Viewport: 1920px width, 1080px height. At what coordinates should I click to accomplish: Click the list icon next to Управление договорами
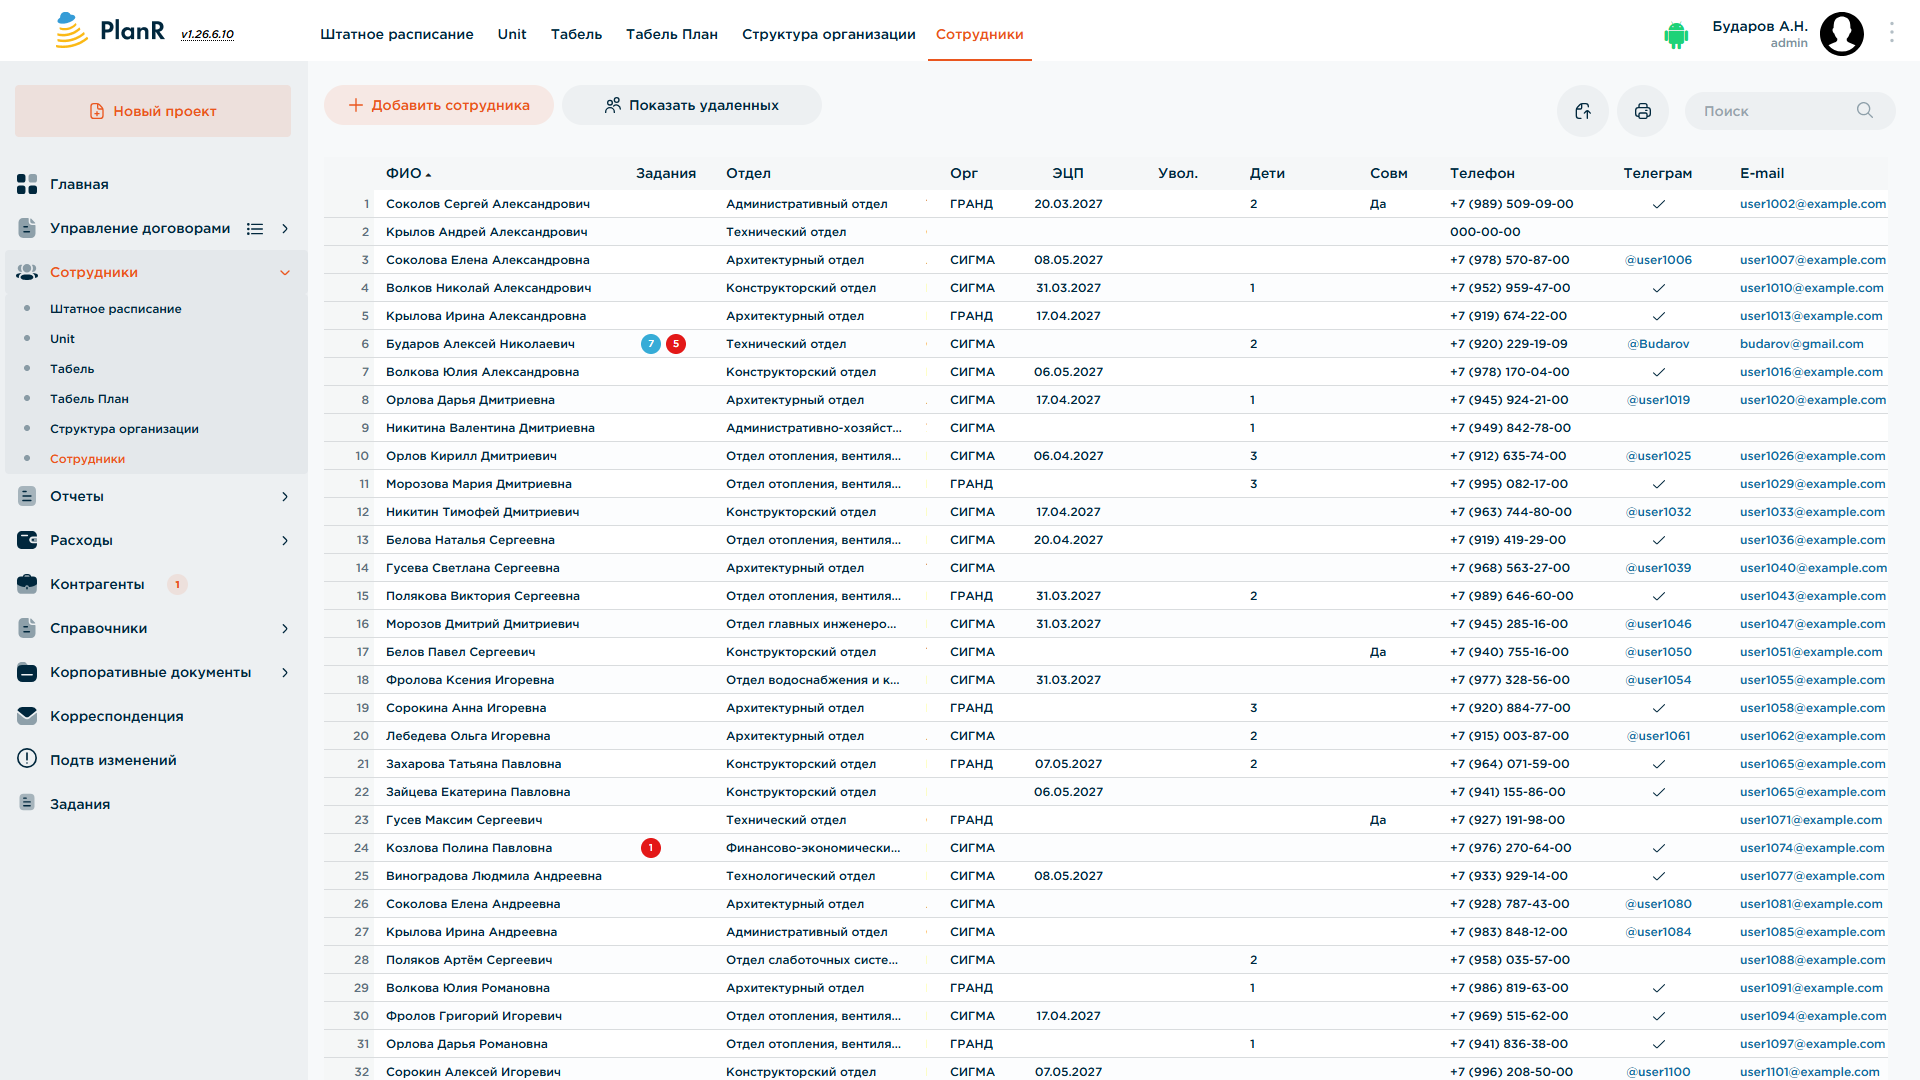point(255,229)
